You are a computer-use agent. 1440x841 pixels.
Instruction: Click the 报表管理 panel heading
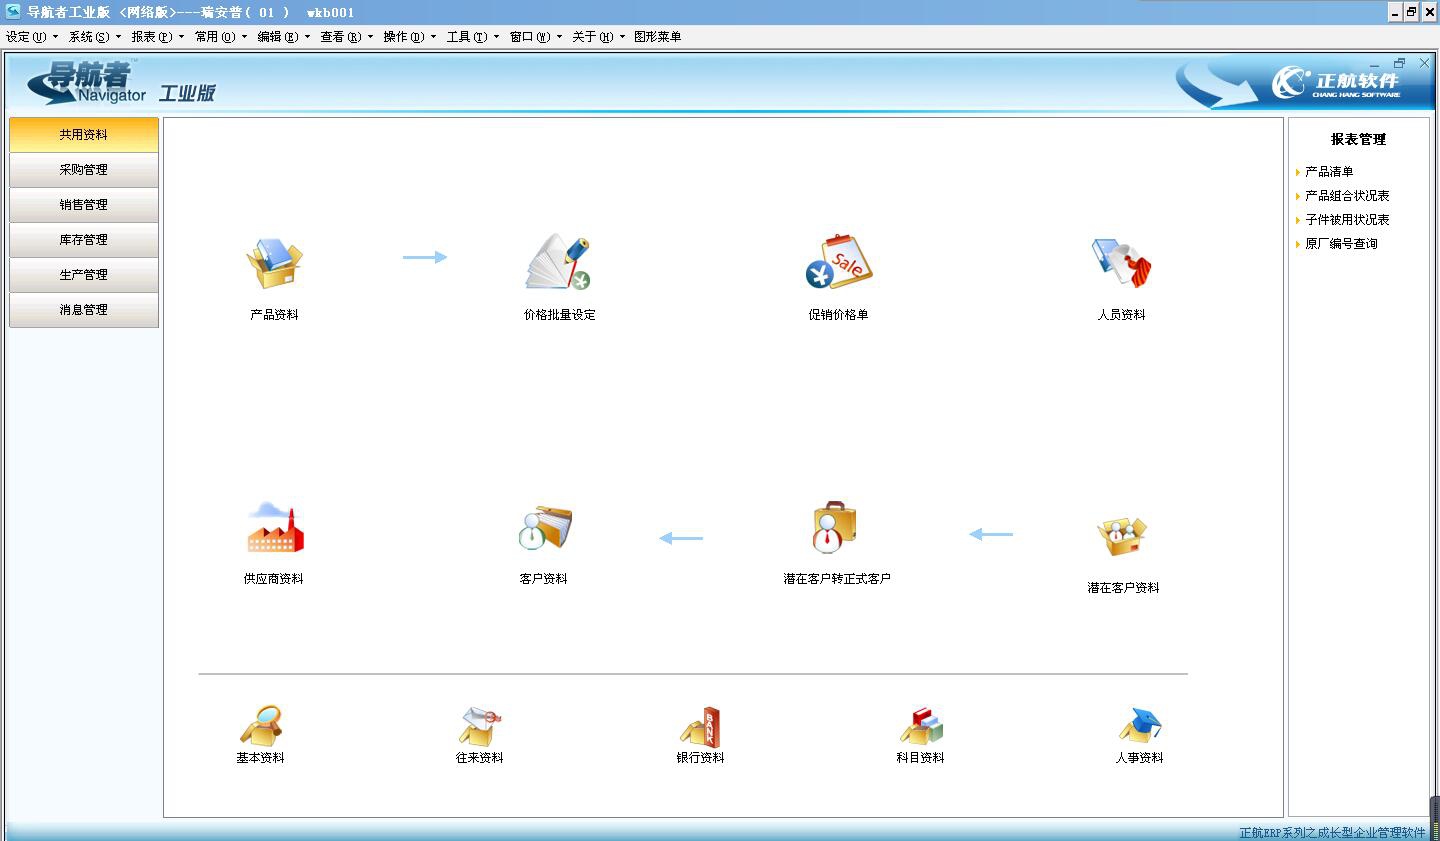click(x=1358, y=140)
